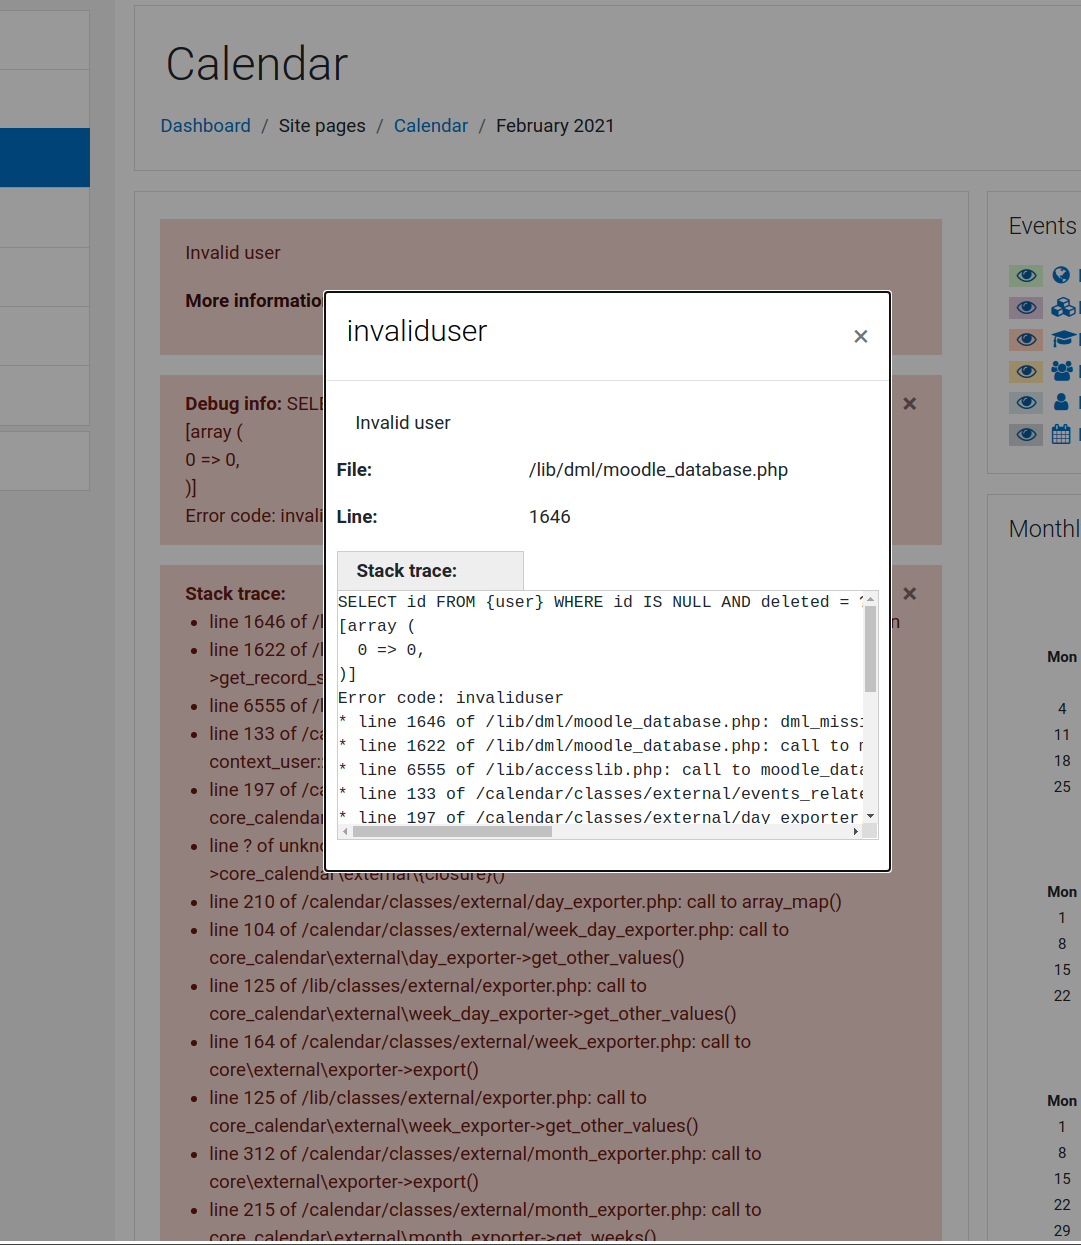Hide site events via eye beside globe
Image resolution: width=1081 pixels, height=1245 pixels.
1026,276
